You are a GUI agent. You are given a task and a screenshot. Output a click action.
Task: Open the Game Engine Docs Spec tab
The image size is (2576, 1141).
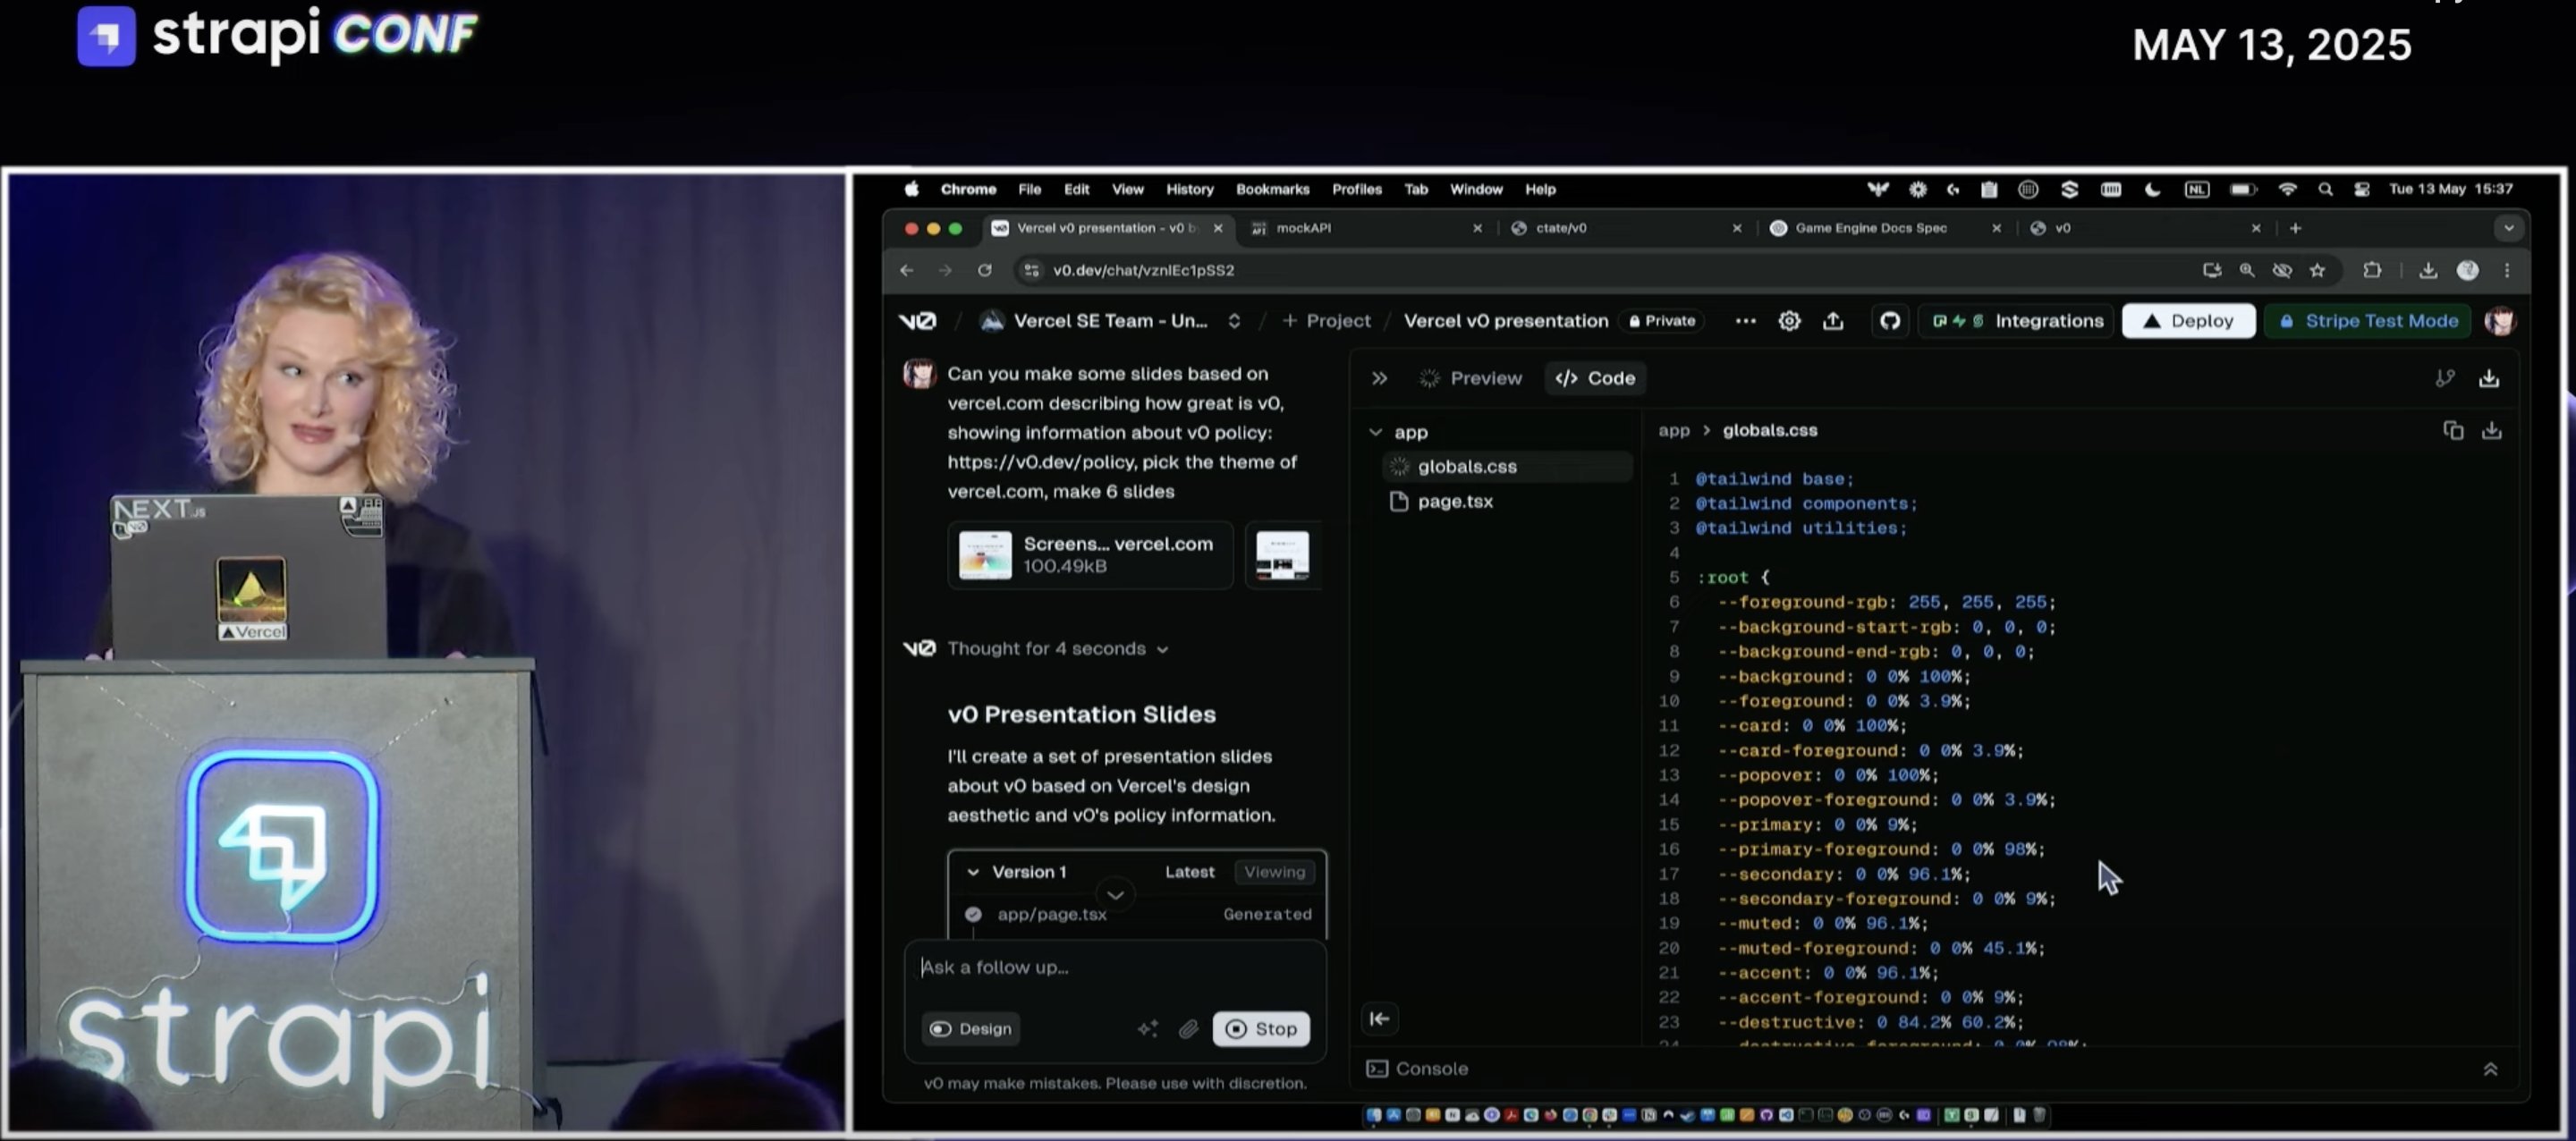pyautogui.click(x=1886, y=228)
